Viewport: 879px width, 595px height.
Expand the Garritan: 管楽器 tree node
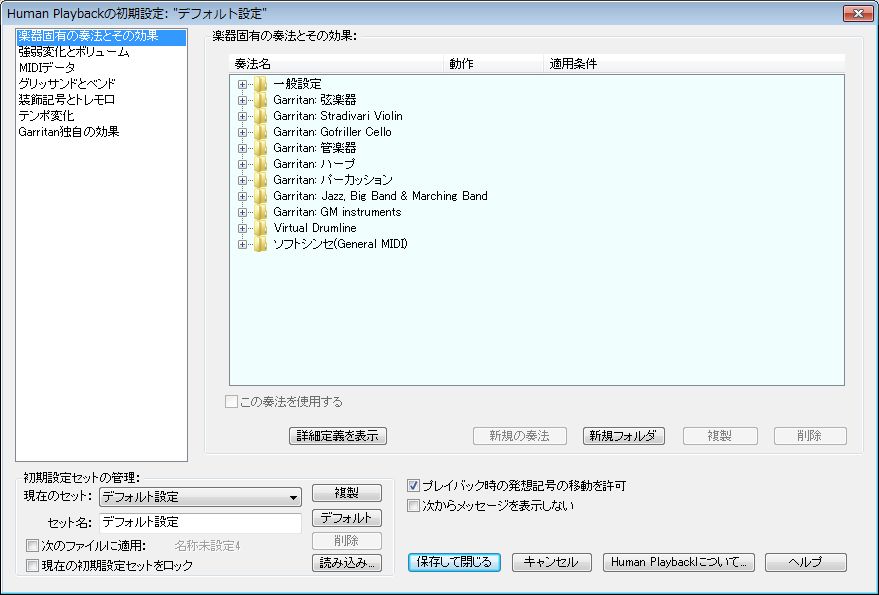pos(242,149)
